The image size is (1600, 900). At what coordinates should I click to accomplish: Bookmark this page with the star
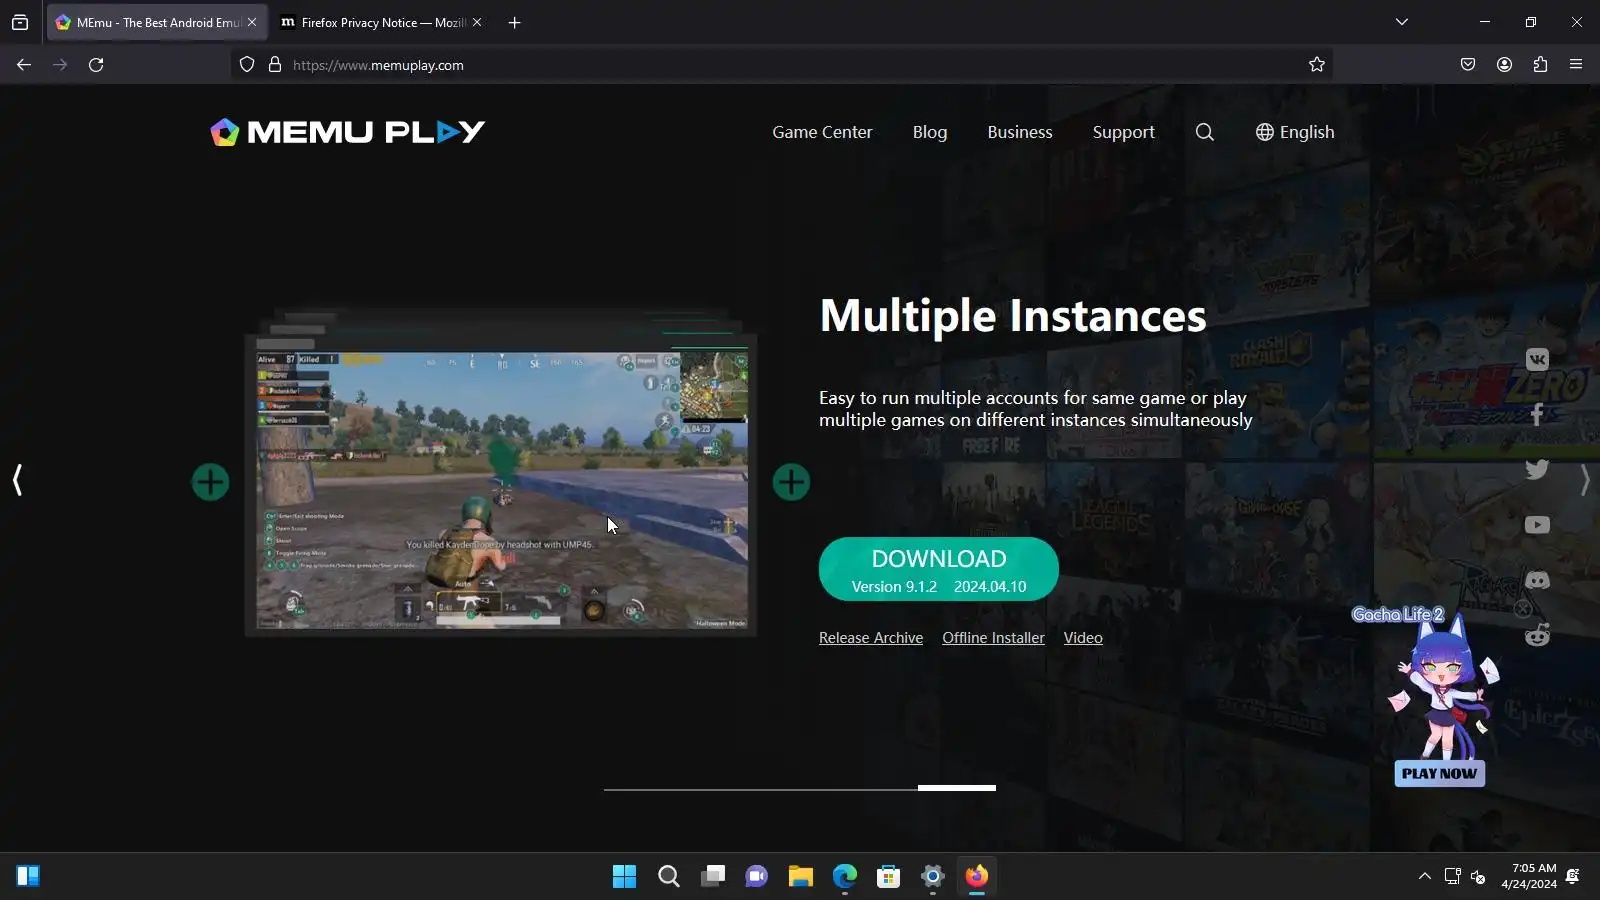1317,65
